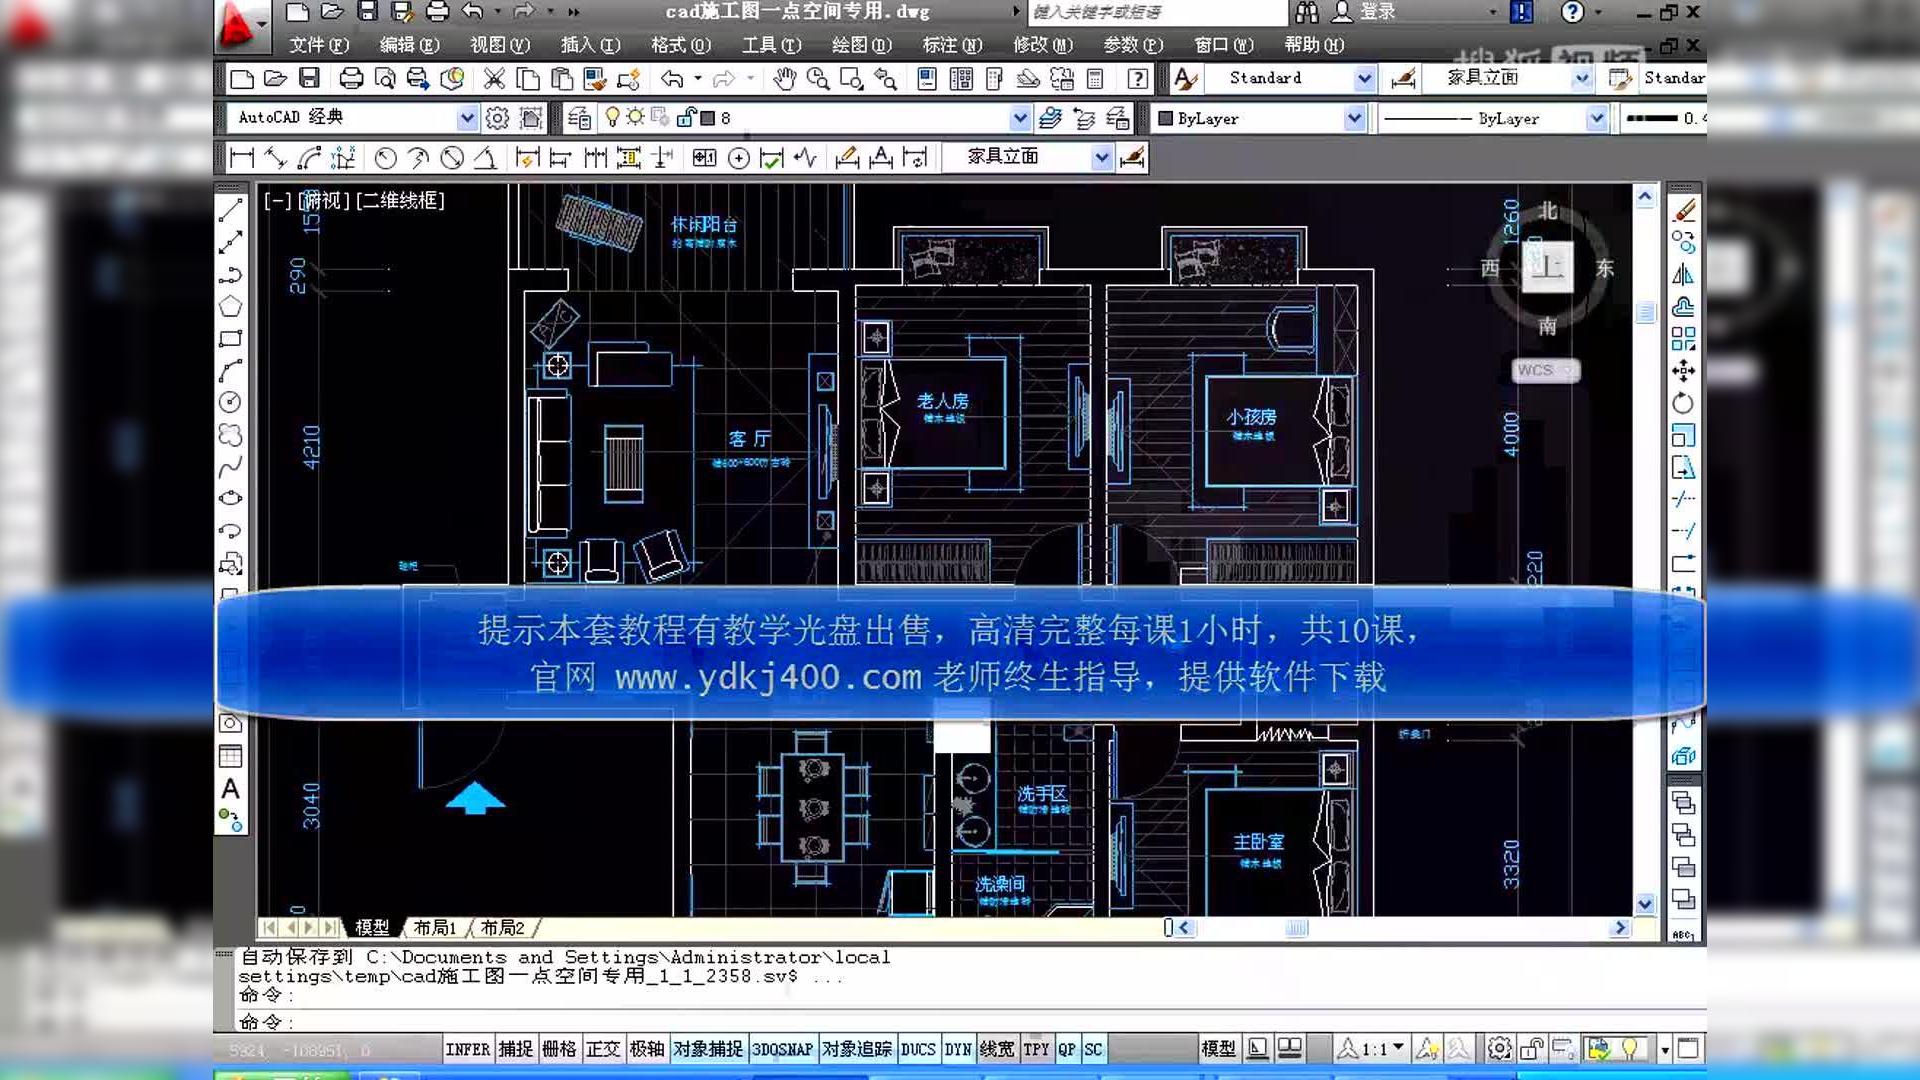The width and height of the screenshot is (1920, 1080).
Task: Select the Line draw tool
Action: pos(230,210)
